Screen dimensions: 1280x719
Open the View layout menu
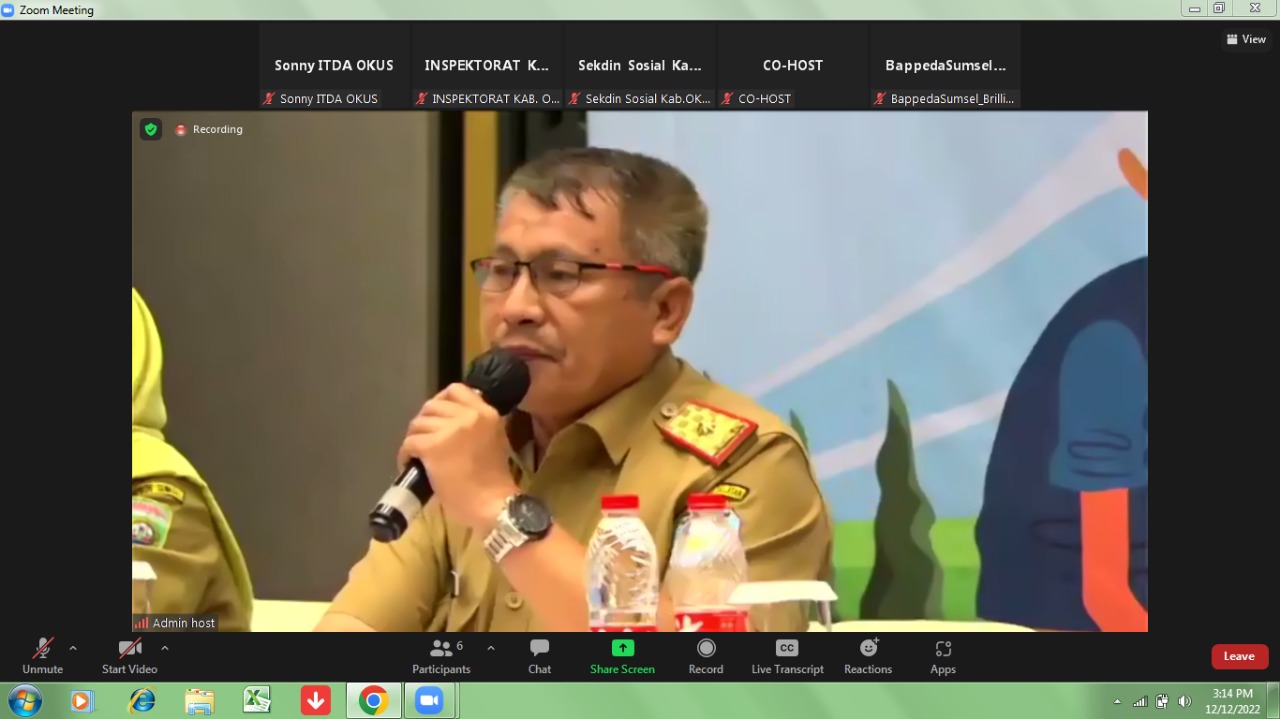point(1246,39)
